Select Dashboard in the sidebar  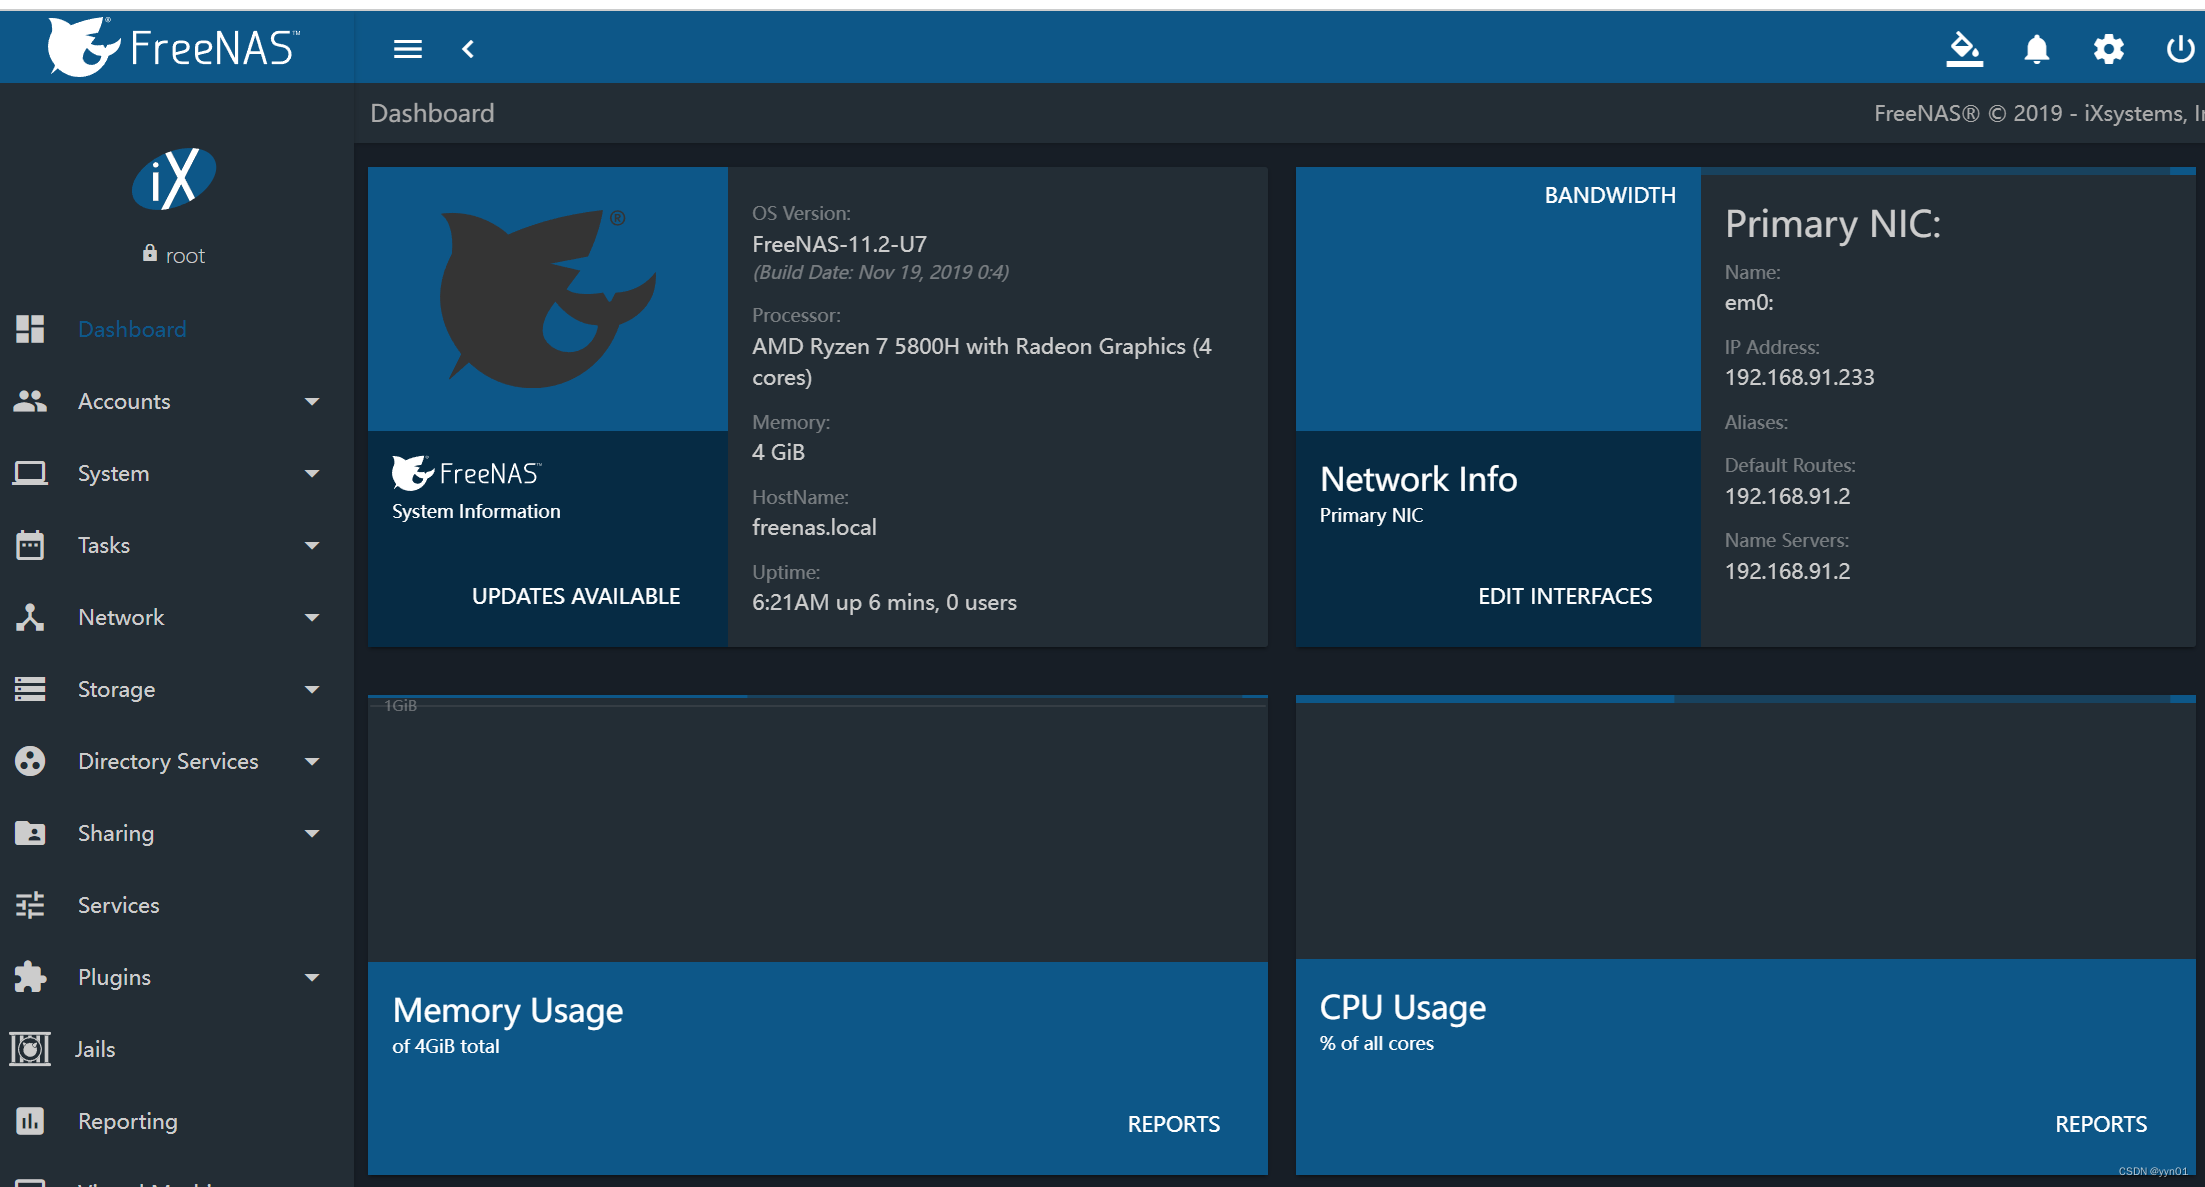point(132,329)
